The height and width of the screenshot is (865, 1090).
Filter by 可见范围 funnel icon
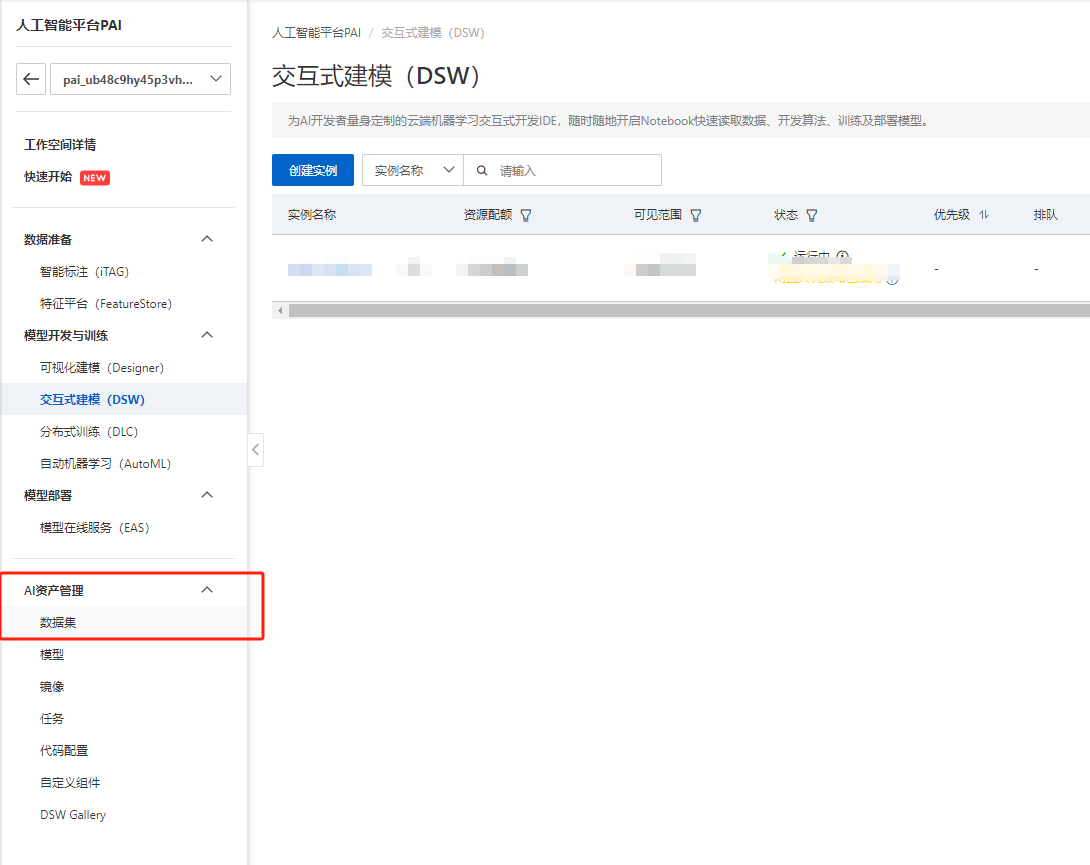pyautogui.click(x=696, y=216)
